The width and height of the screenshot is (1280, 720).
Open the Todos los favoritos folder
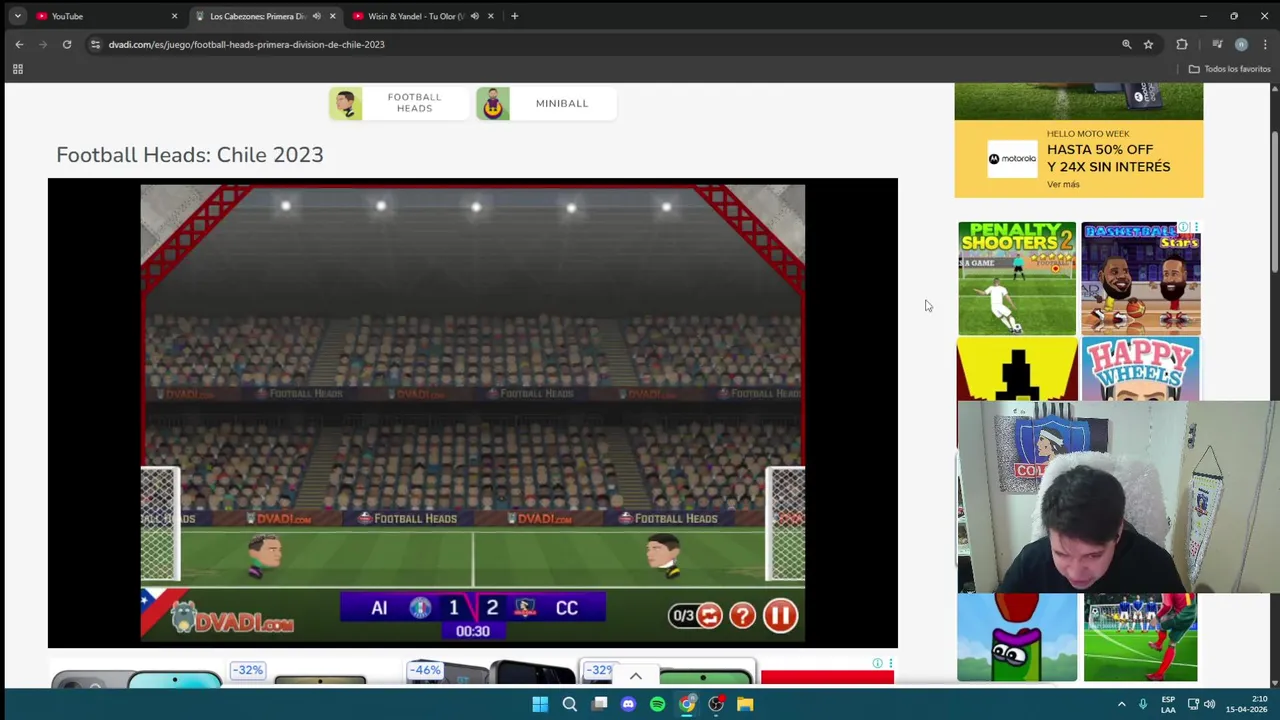coord(1229,69)
